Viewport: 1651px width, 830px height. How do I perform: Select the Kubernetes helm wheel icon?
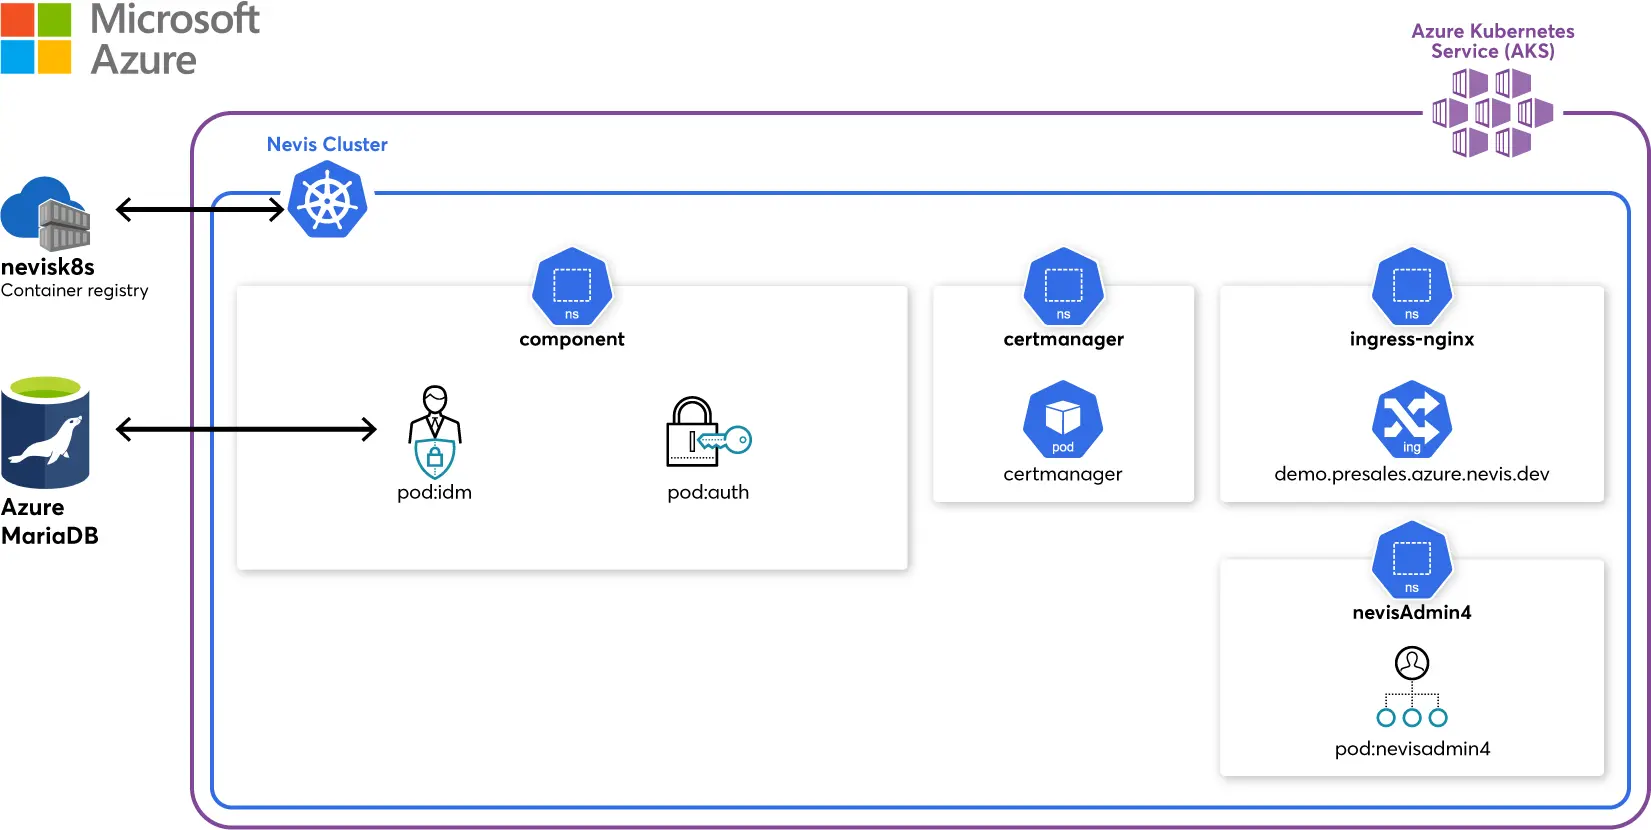[327, 201]
